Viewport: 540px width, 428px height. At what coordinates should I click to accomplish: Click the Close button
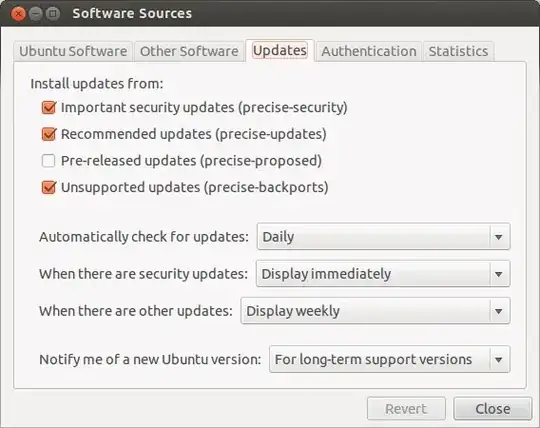click(492, 409)
